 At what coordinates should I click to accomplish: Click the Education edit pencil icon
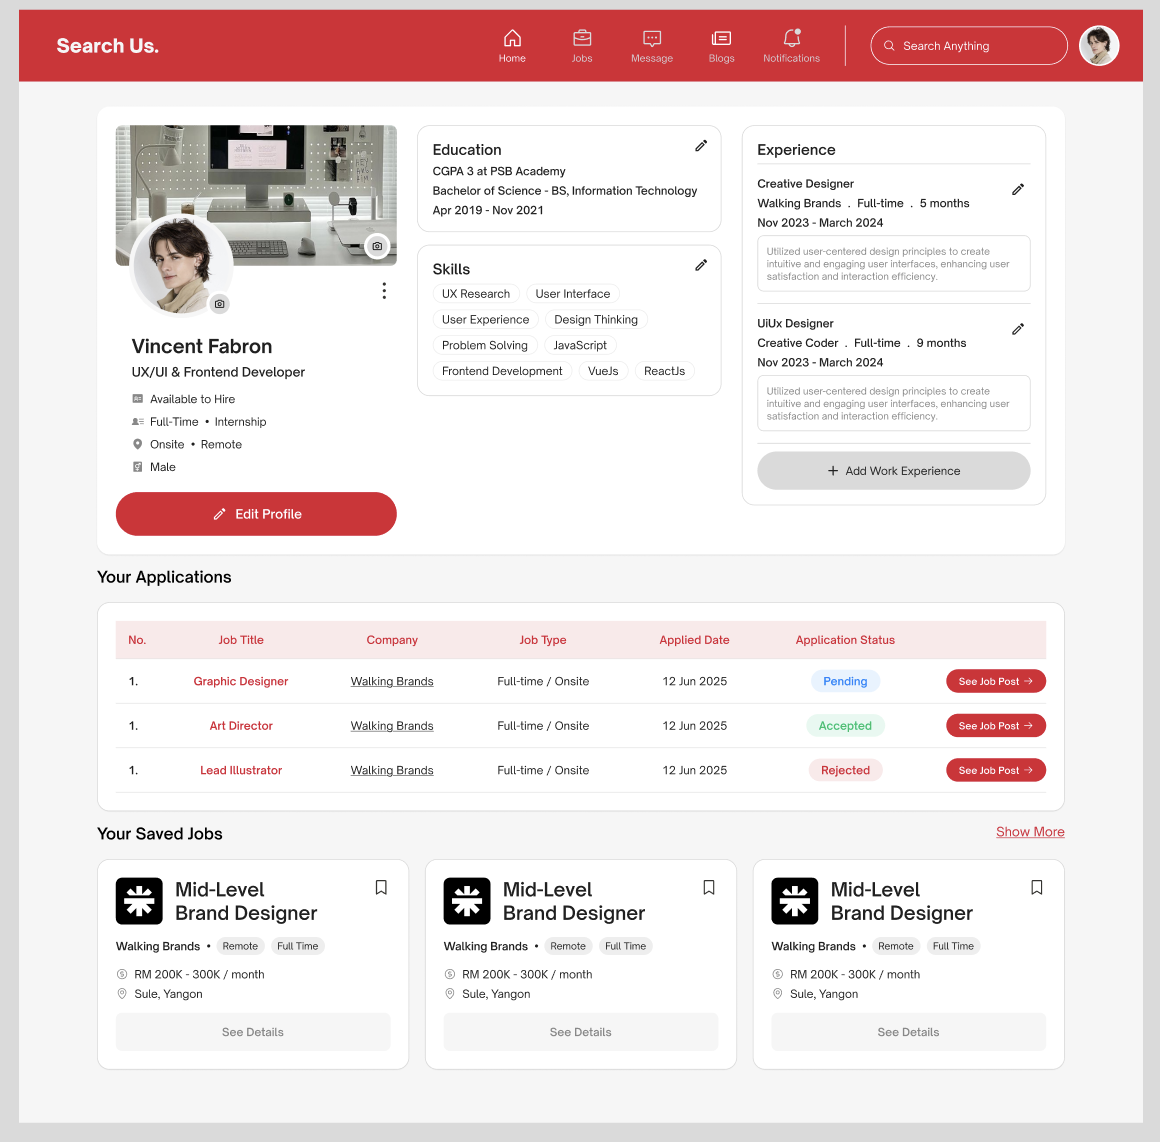pyautogui.click(x=701, y=146)
